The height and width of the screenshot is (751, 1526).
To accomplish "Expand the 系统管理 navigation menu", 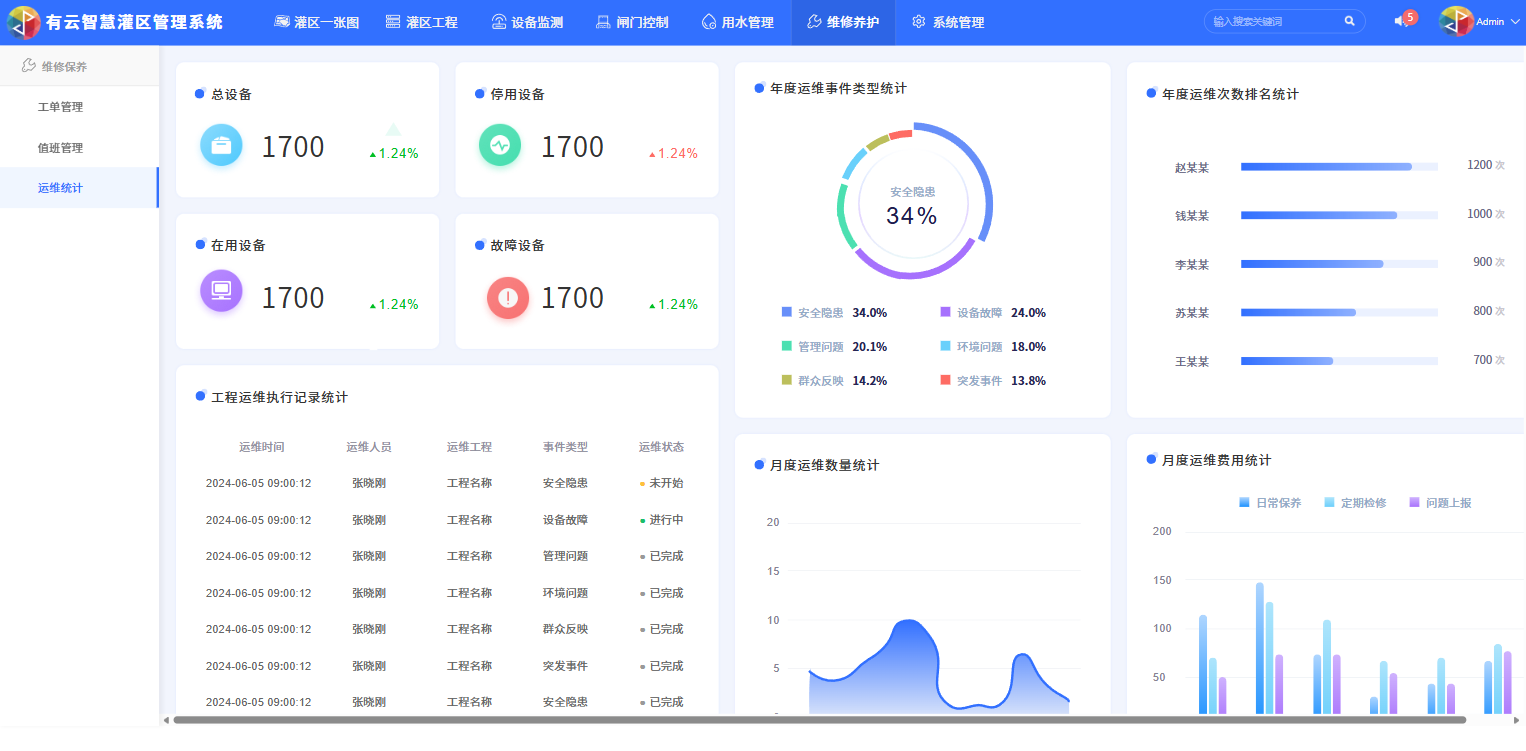I will coord(948,22).
